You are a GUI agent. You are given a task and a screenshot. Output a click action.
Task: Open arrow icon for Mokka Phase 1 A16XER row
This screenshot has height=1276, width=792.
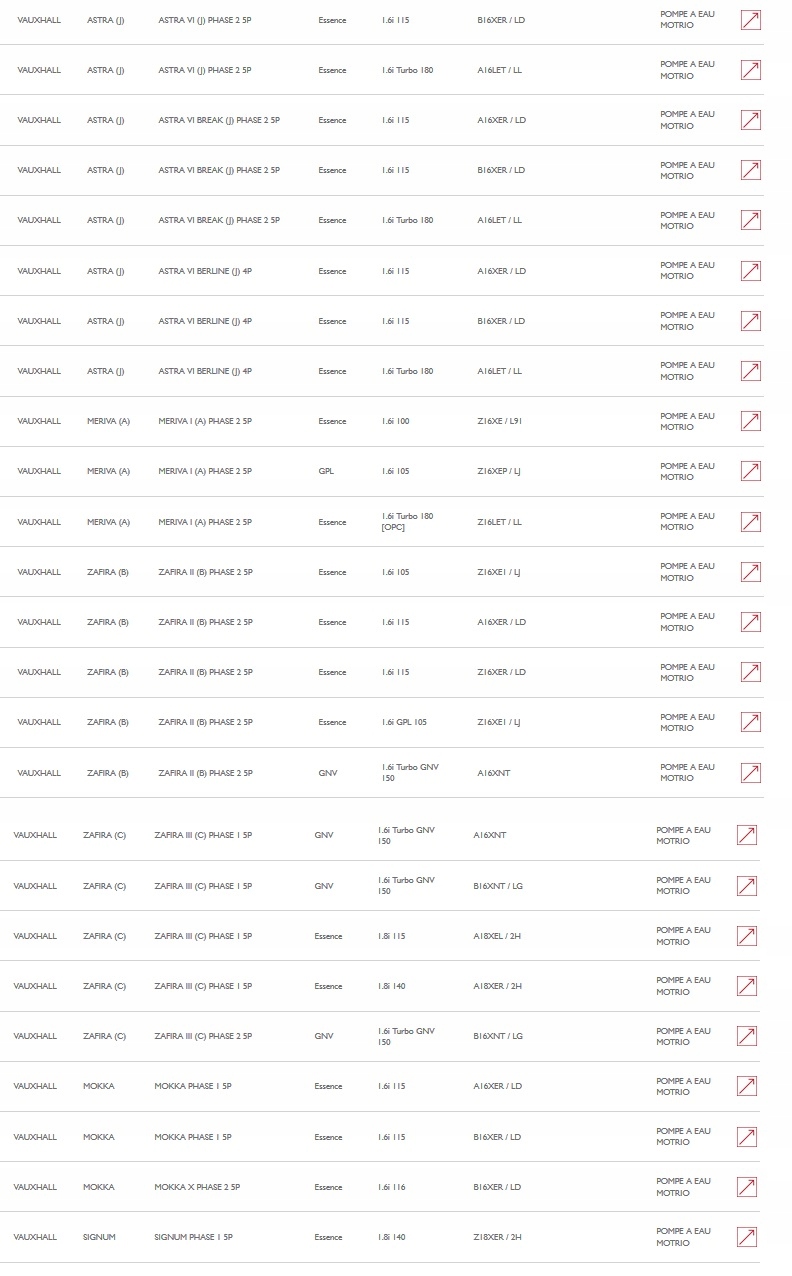click(x=746, y=1086)
